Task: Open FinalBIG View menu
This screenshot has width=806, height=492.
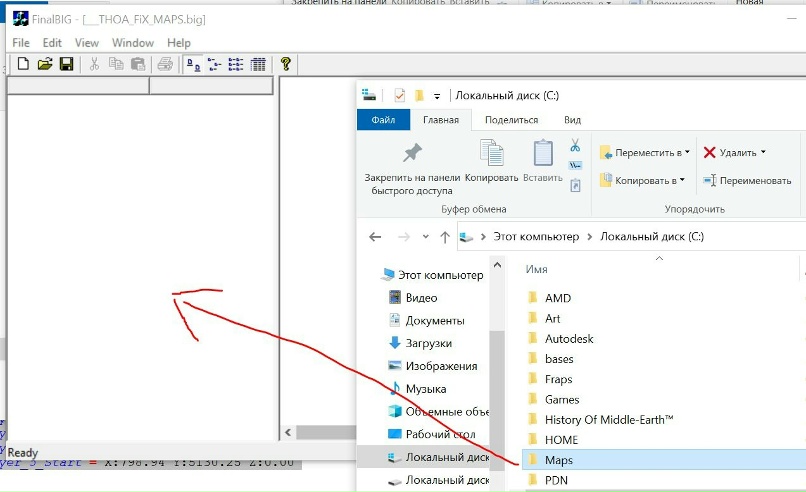Action: [x=86, y=43]
